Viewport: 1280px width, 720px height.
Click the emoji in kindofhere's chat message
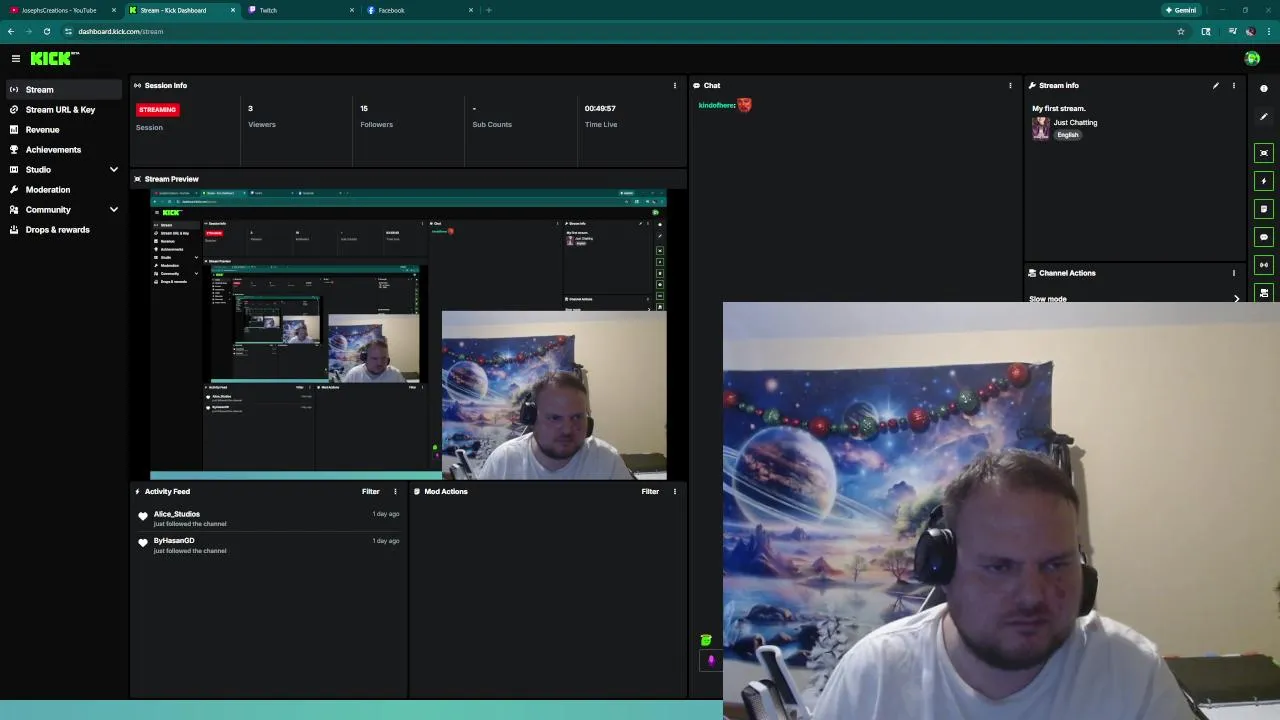[745, 105]
